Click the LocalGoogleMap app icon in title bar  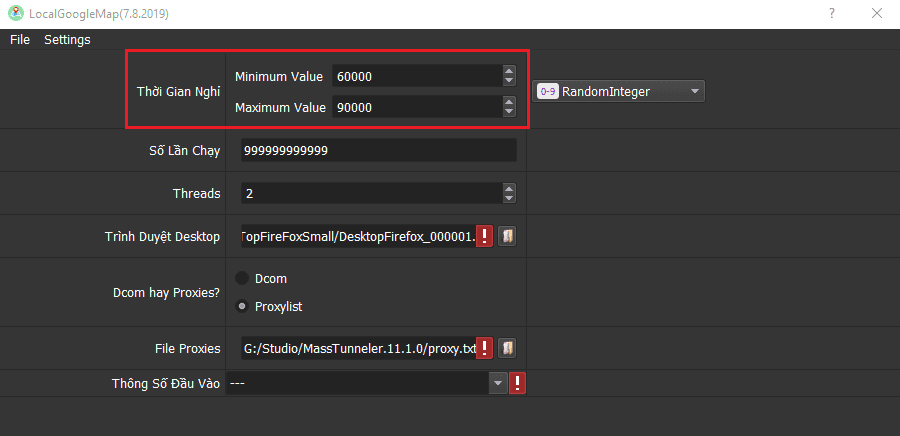click(15, 13)
